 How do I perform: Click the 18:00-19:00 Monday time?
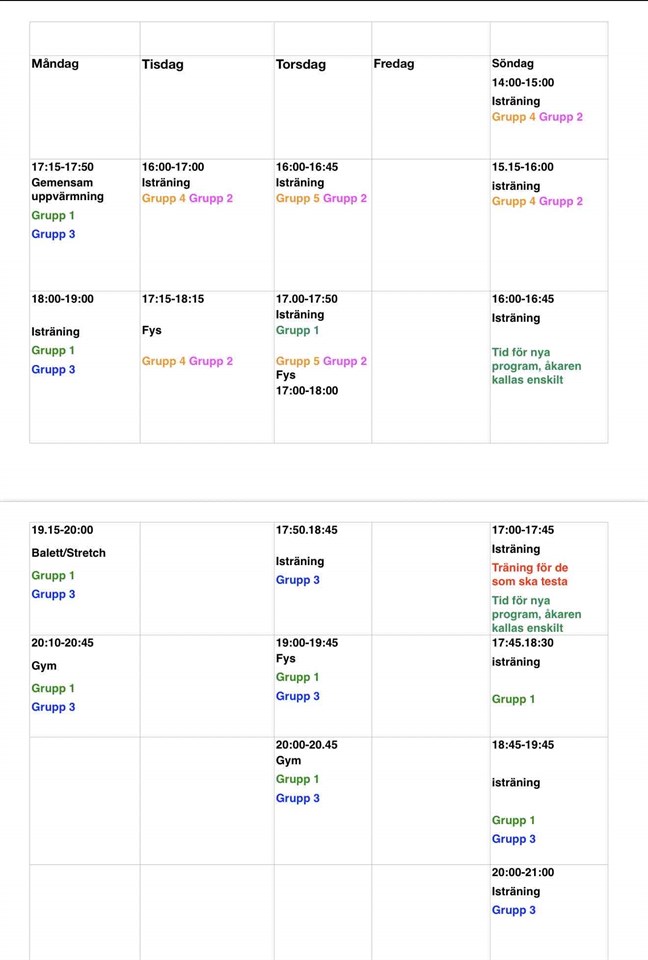point(62,299)
